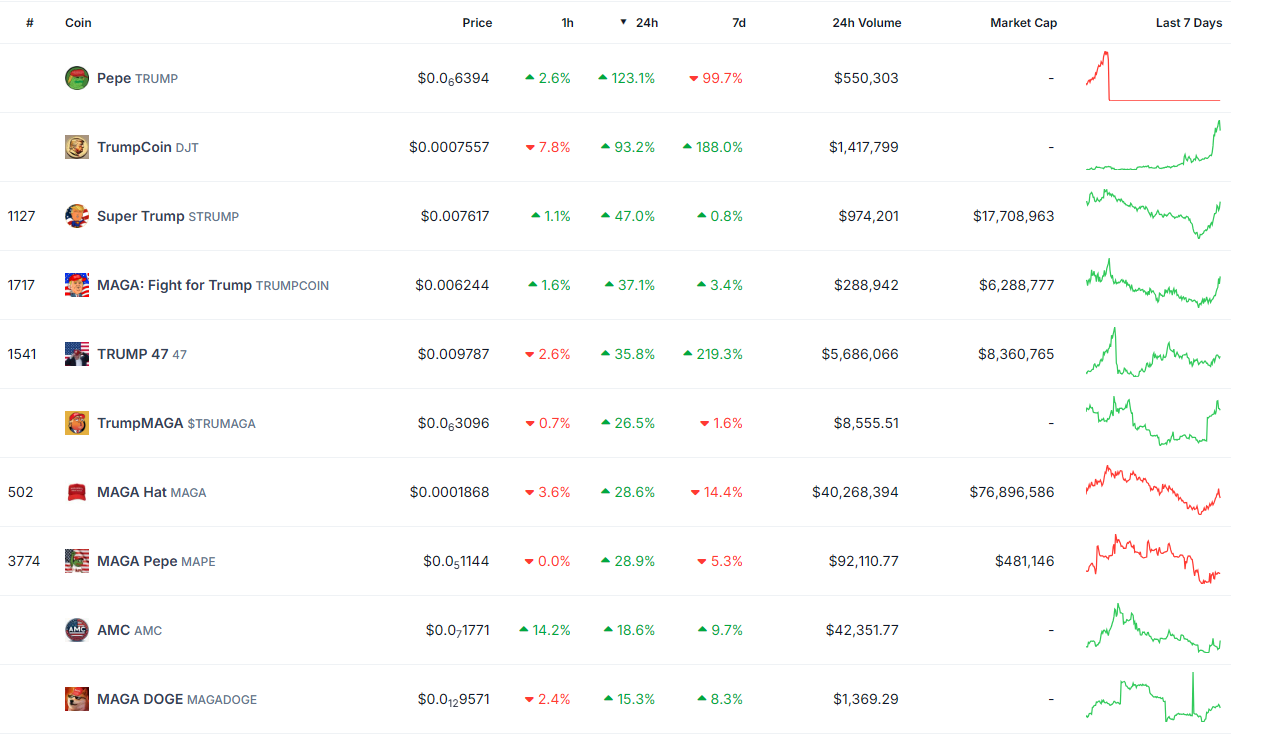Click the MAGA Pepe coin logo
1266x739 pixels.
click(77, 561)
